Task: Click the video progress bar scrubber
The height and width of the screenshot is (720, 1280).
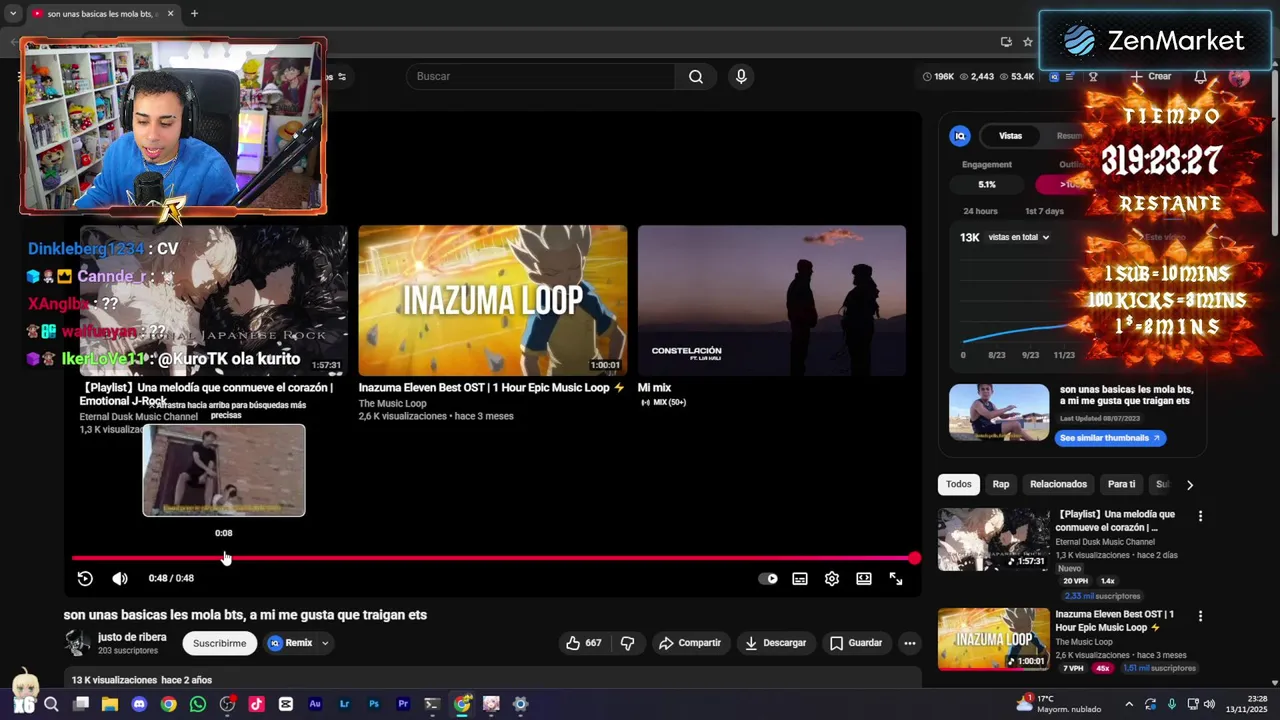Action: click(x=493, y=558)
